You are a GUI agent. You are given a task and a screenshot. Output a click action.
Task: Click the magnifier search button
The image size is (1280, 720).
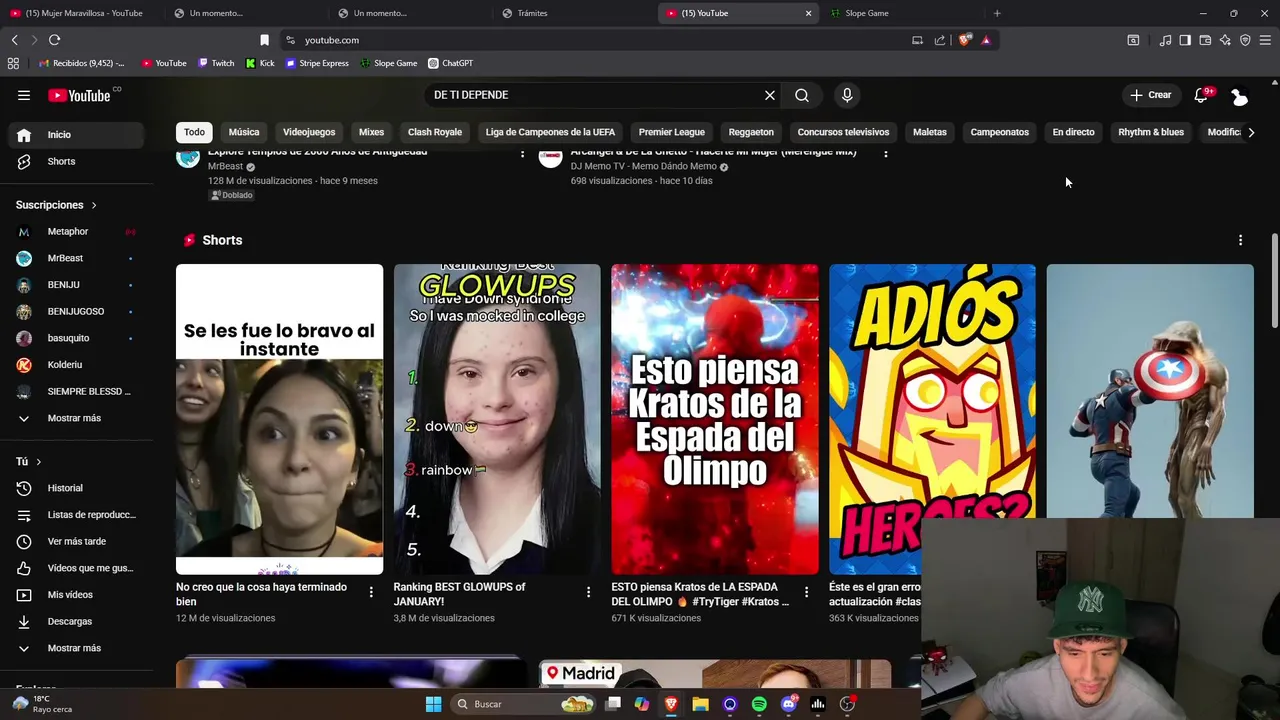[802, 95]
